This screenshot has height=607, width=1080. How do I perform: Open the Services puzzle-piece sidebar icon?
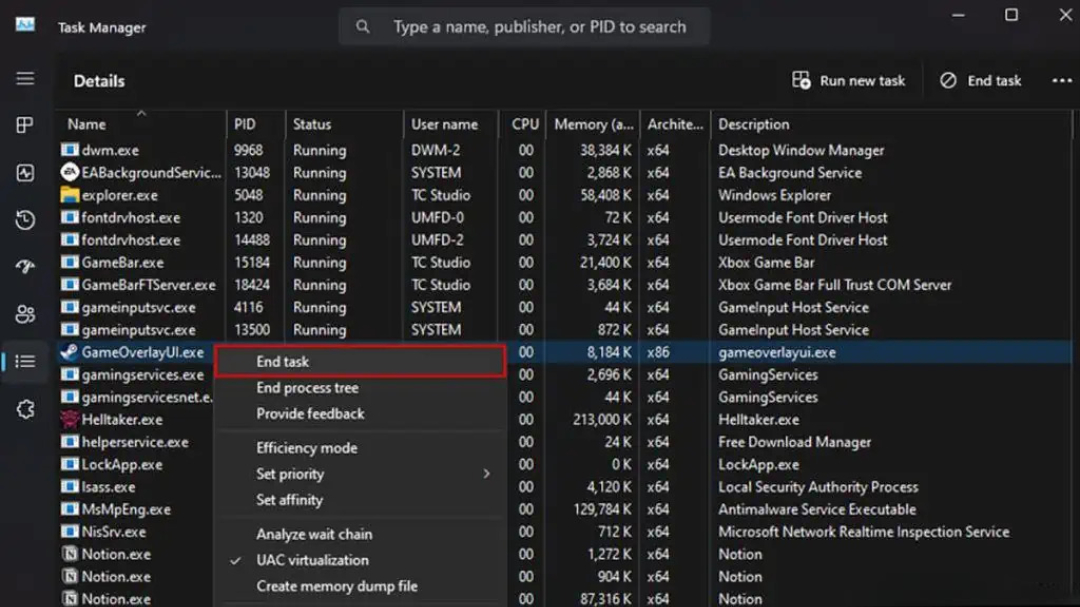click(x=25, y=409)
